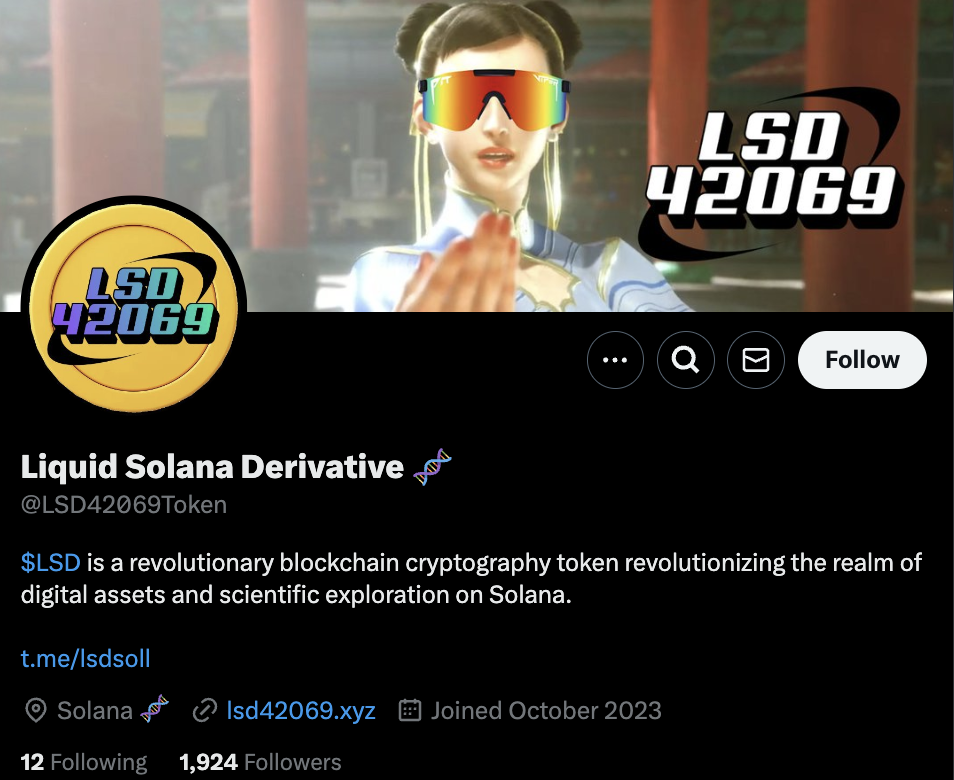954x780 pixels.
Task: Click the $LSD cashtag link
Action: pos(50,562)
